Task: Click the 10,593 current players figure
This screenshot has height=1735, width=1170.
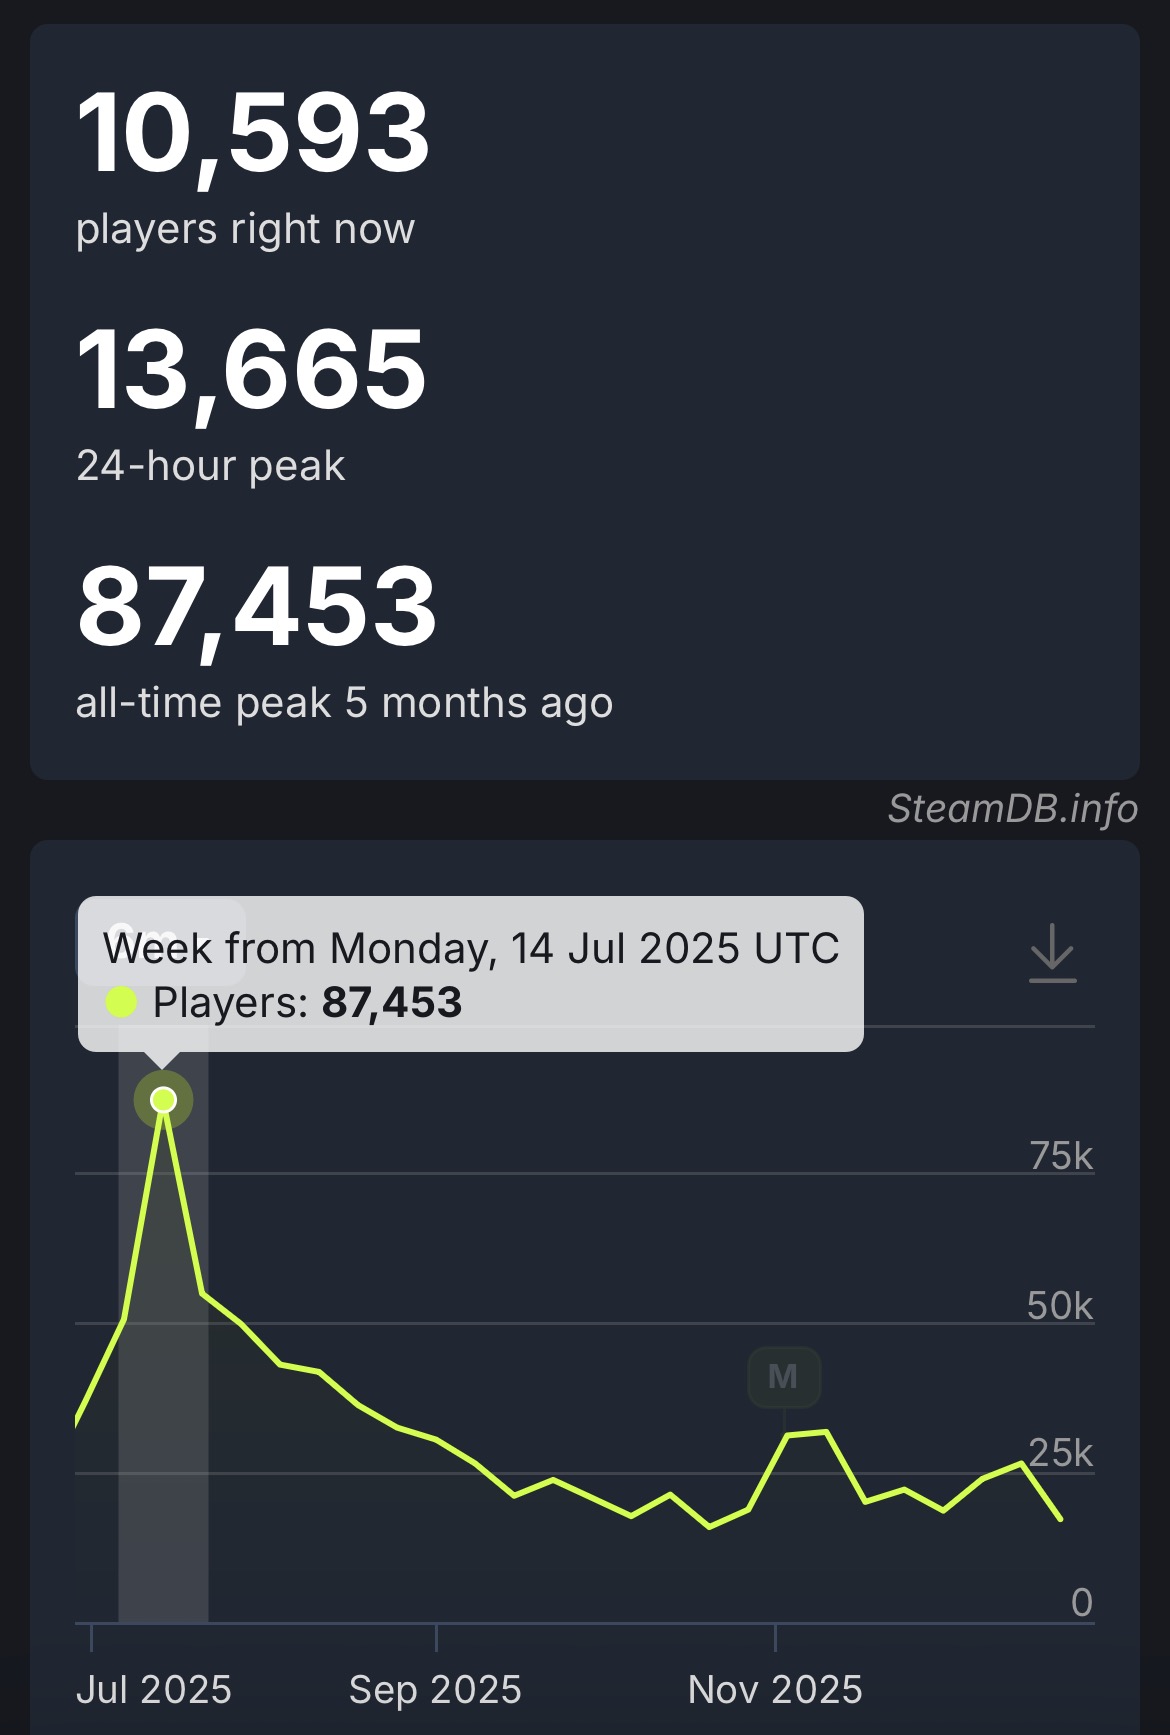Action: point(253,132)
